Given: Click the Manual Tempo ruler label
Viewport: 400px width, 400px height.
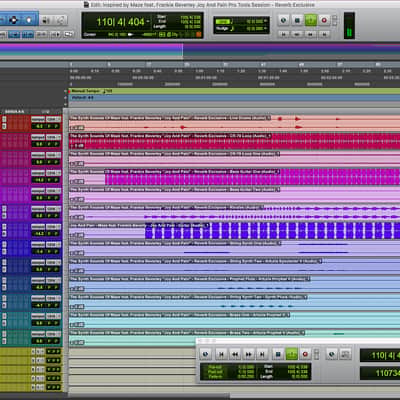Looking at the screenshot, I should (86, 91).
